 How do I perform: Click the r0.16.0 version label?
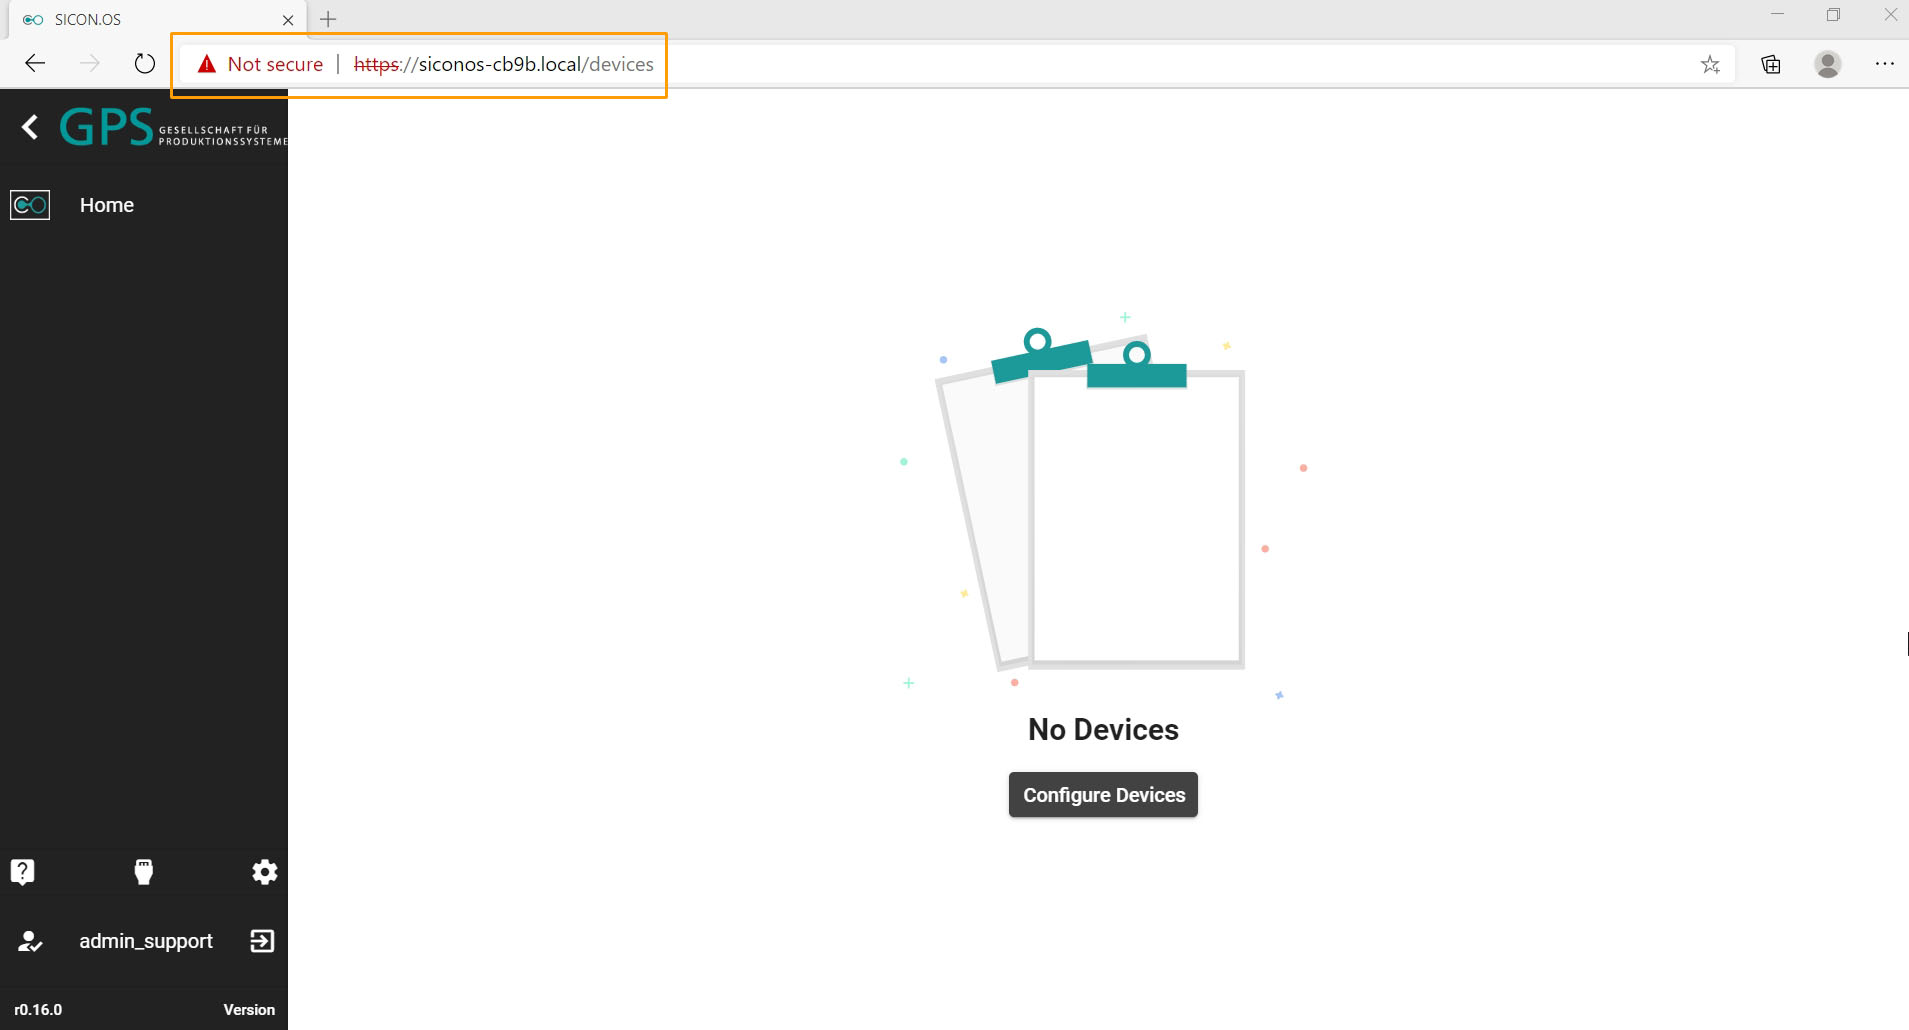pos(38,1010)
